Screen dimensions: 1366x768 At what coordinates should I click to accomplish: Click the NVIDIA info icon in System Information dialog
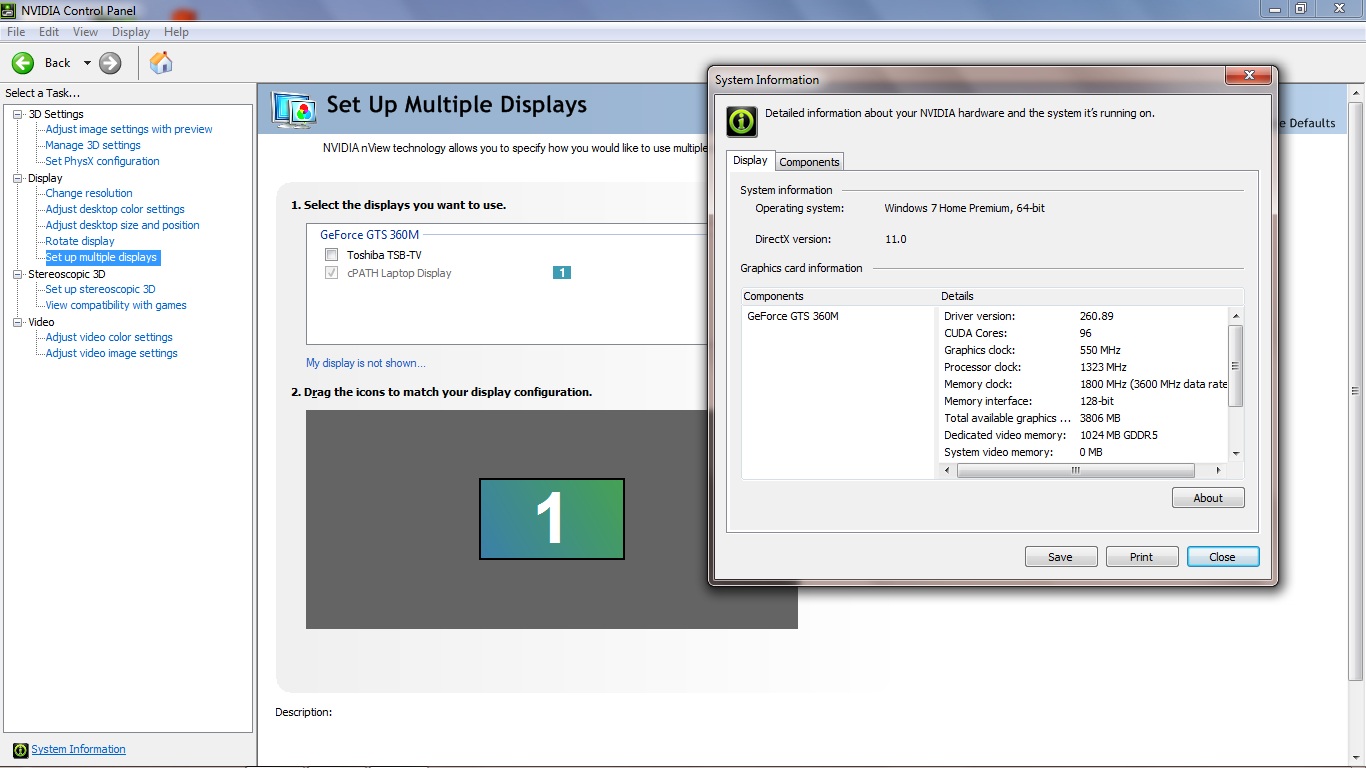pyautogui.click(x=741, y=121)
